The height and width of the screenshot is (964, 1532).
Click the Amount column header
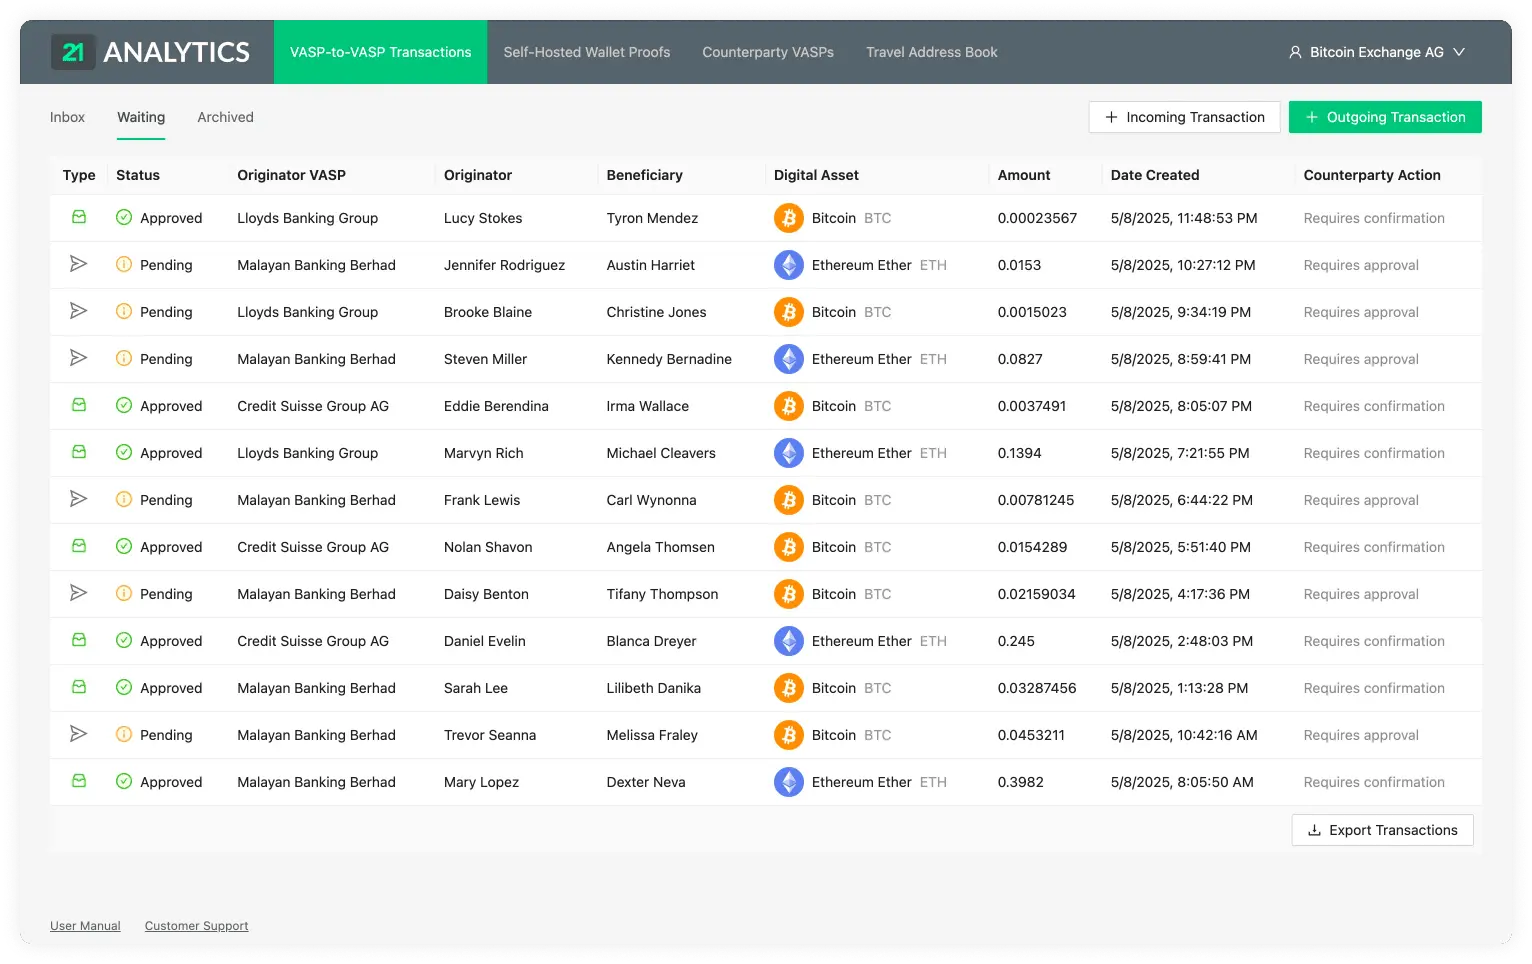(1023, 175)
